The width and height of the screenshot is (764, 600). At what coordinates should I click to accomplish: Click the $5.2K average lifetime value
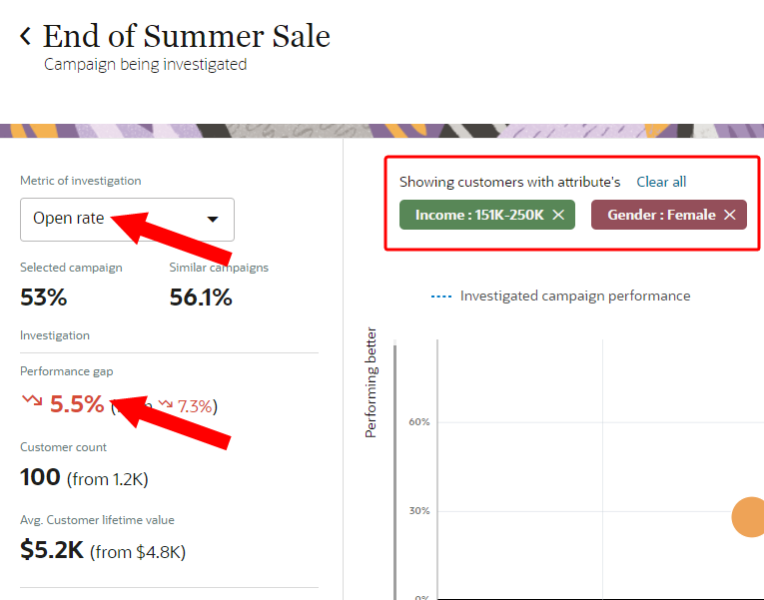coord(51,549)
